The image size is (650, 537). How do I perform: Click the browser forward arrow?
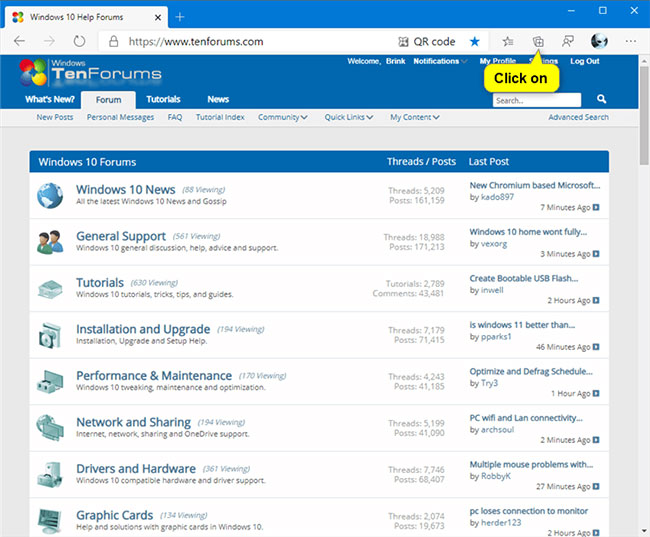49,41
